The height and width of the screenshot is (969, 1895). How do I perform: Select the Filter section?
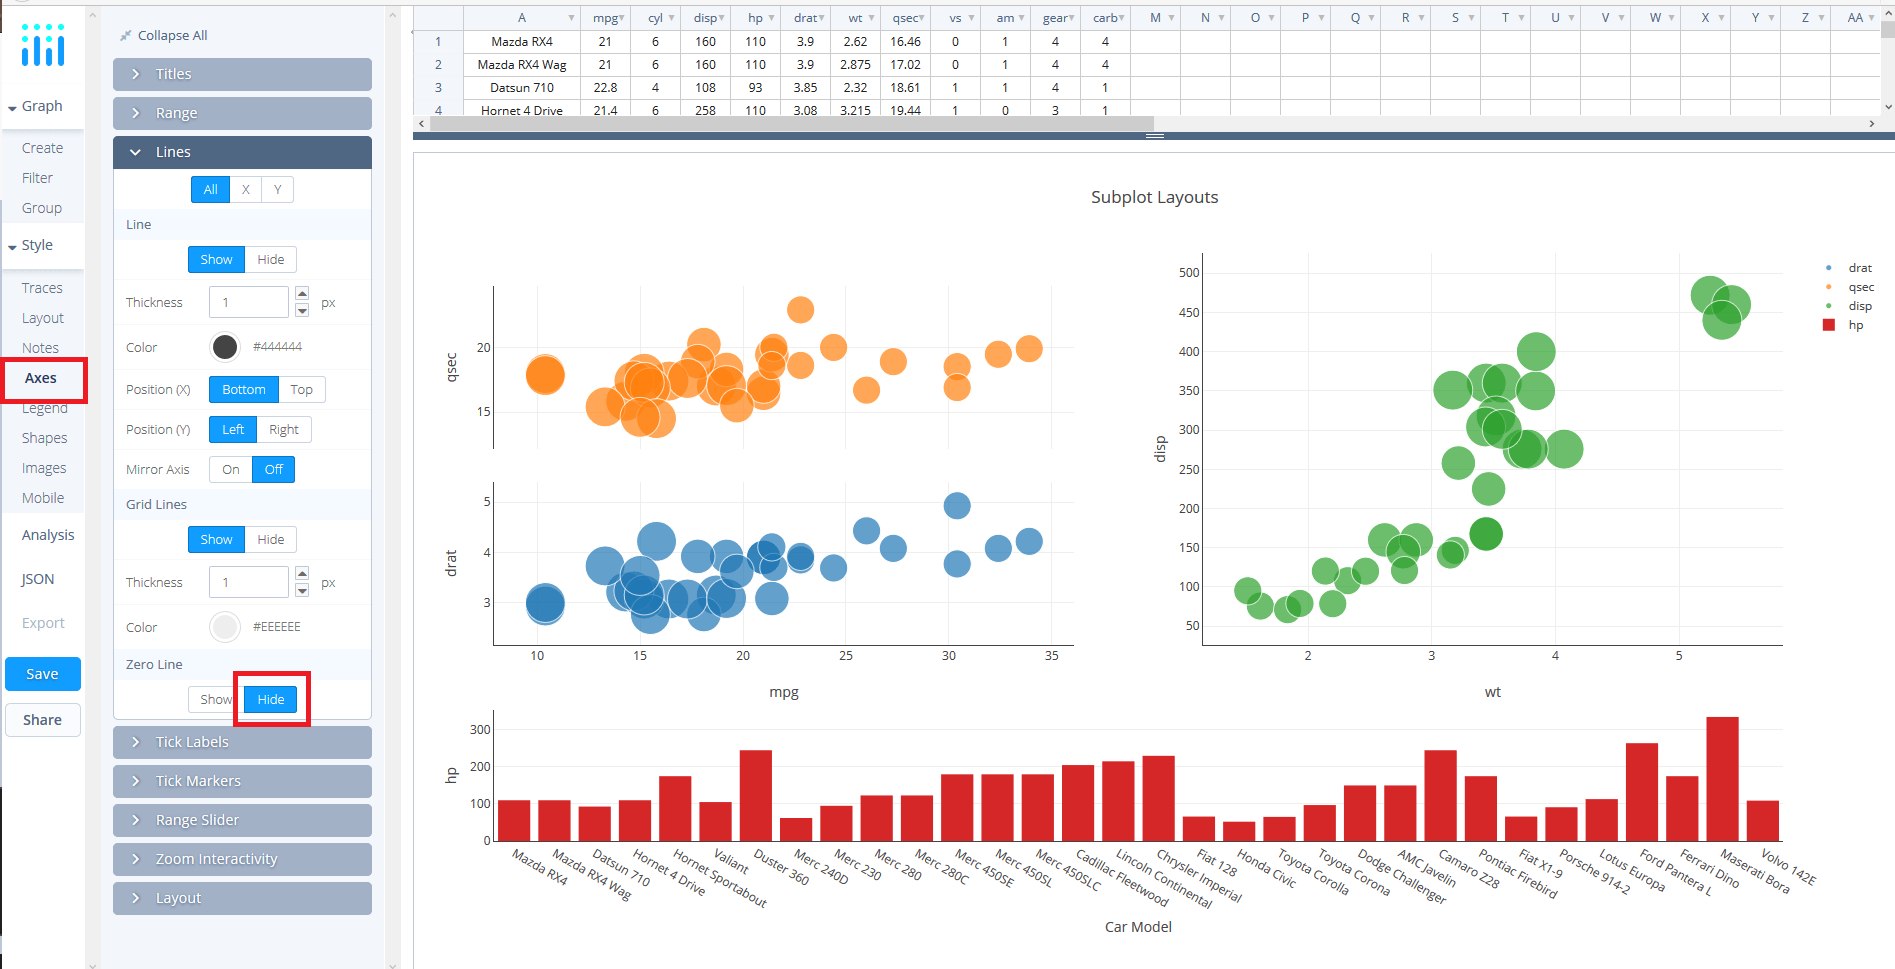tap(40, 177)
